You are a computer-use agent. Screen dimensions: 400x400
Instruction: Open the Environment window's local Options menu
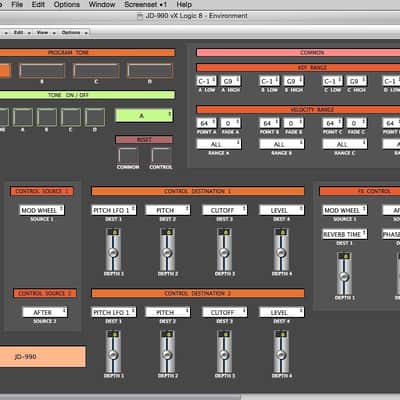click(x=74, y=33)
